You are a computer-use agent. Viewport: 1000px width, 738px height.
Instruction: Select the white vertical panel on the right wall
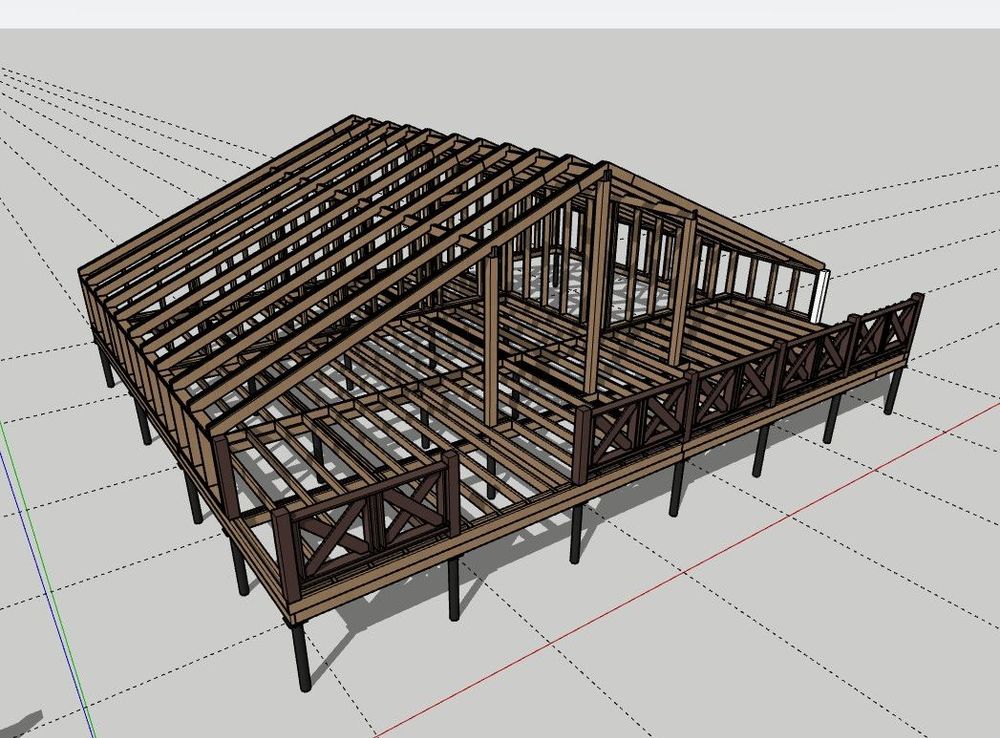822,296
